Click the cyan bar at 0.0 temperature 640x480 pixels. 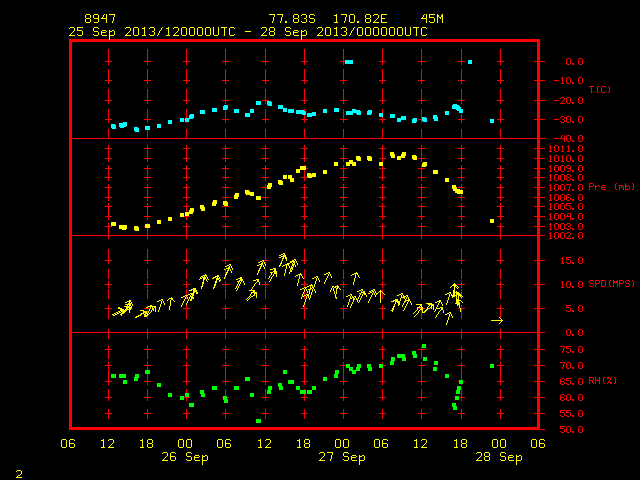click(x=349, y=62)
